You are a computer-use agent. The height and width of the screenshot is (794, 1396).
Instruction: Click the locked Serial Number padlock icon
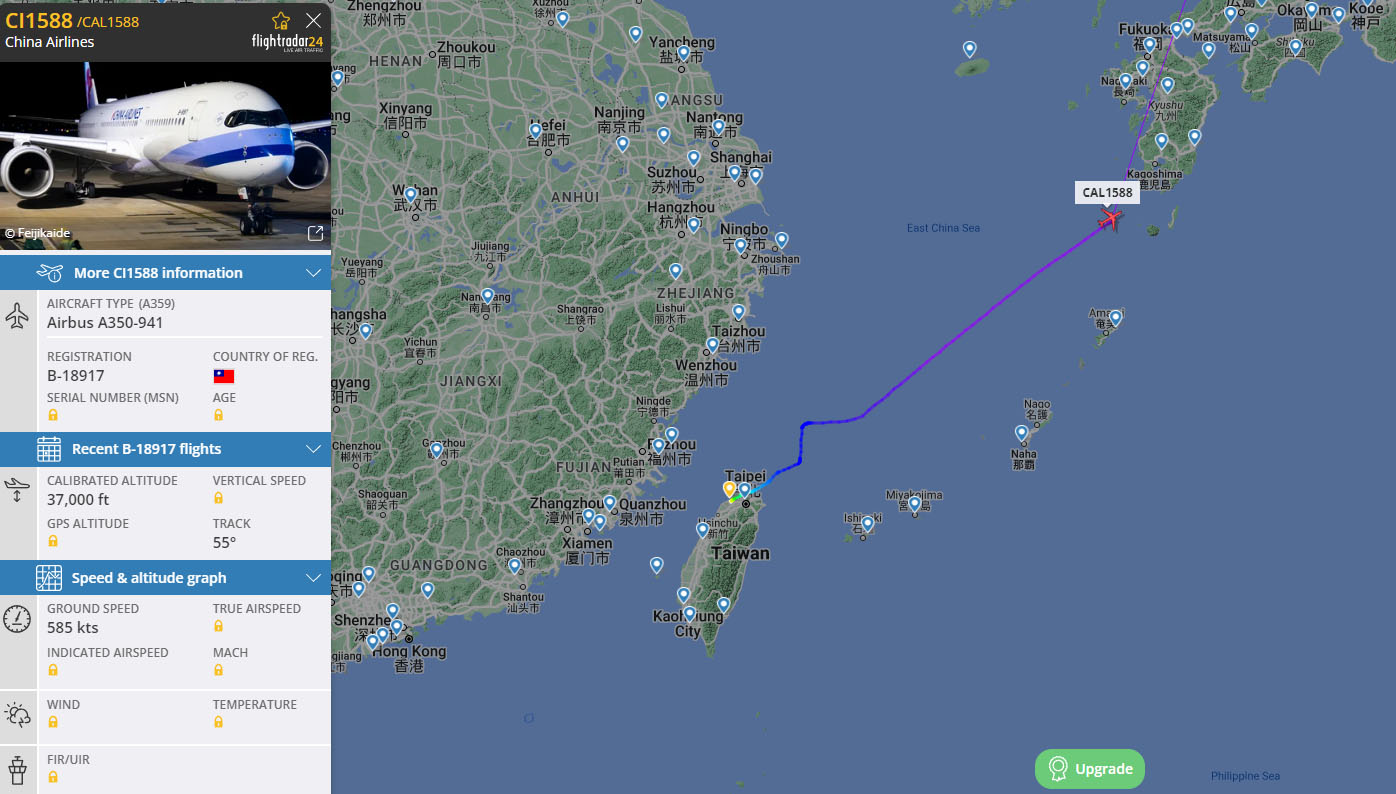(53, 415)
